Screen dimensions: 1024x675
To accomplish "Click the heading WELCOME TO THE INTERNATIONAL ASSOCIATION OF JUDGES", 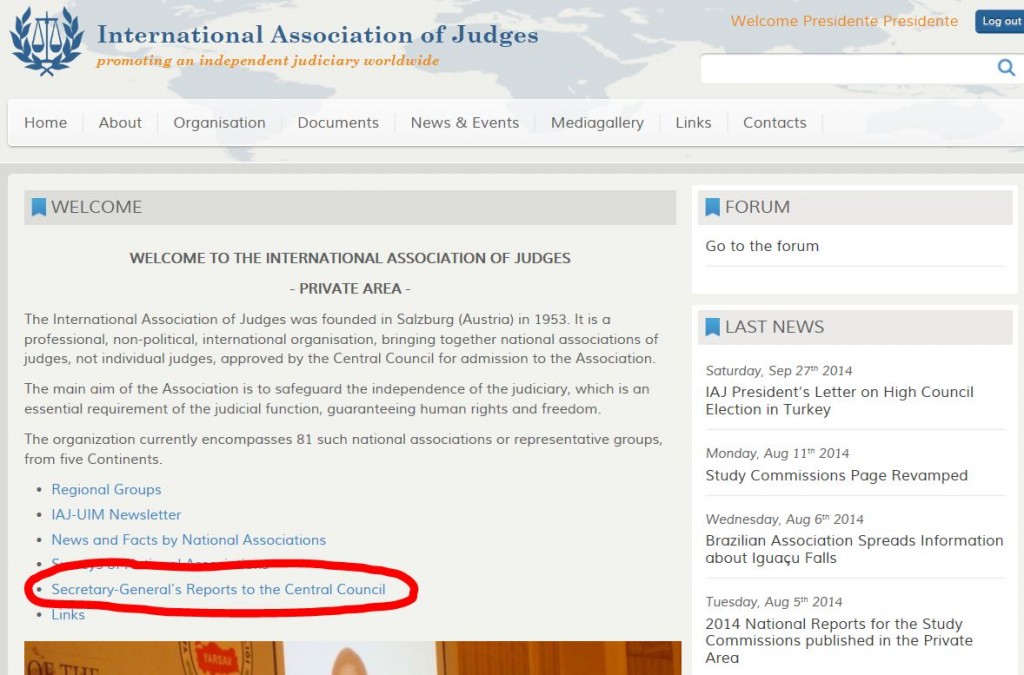I will [350, 258].
